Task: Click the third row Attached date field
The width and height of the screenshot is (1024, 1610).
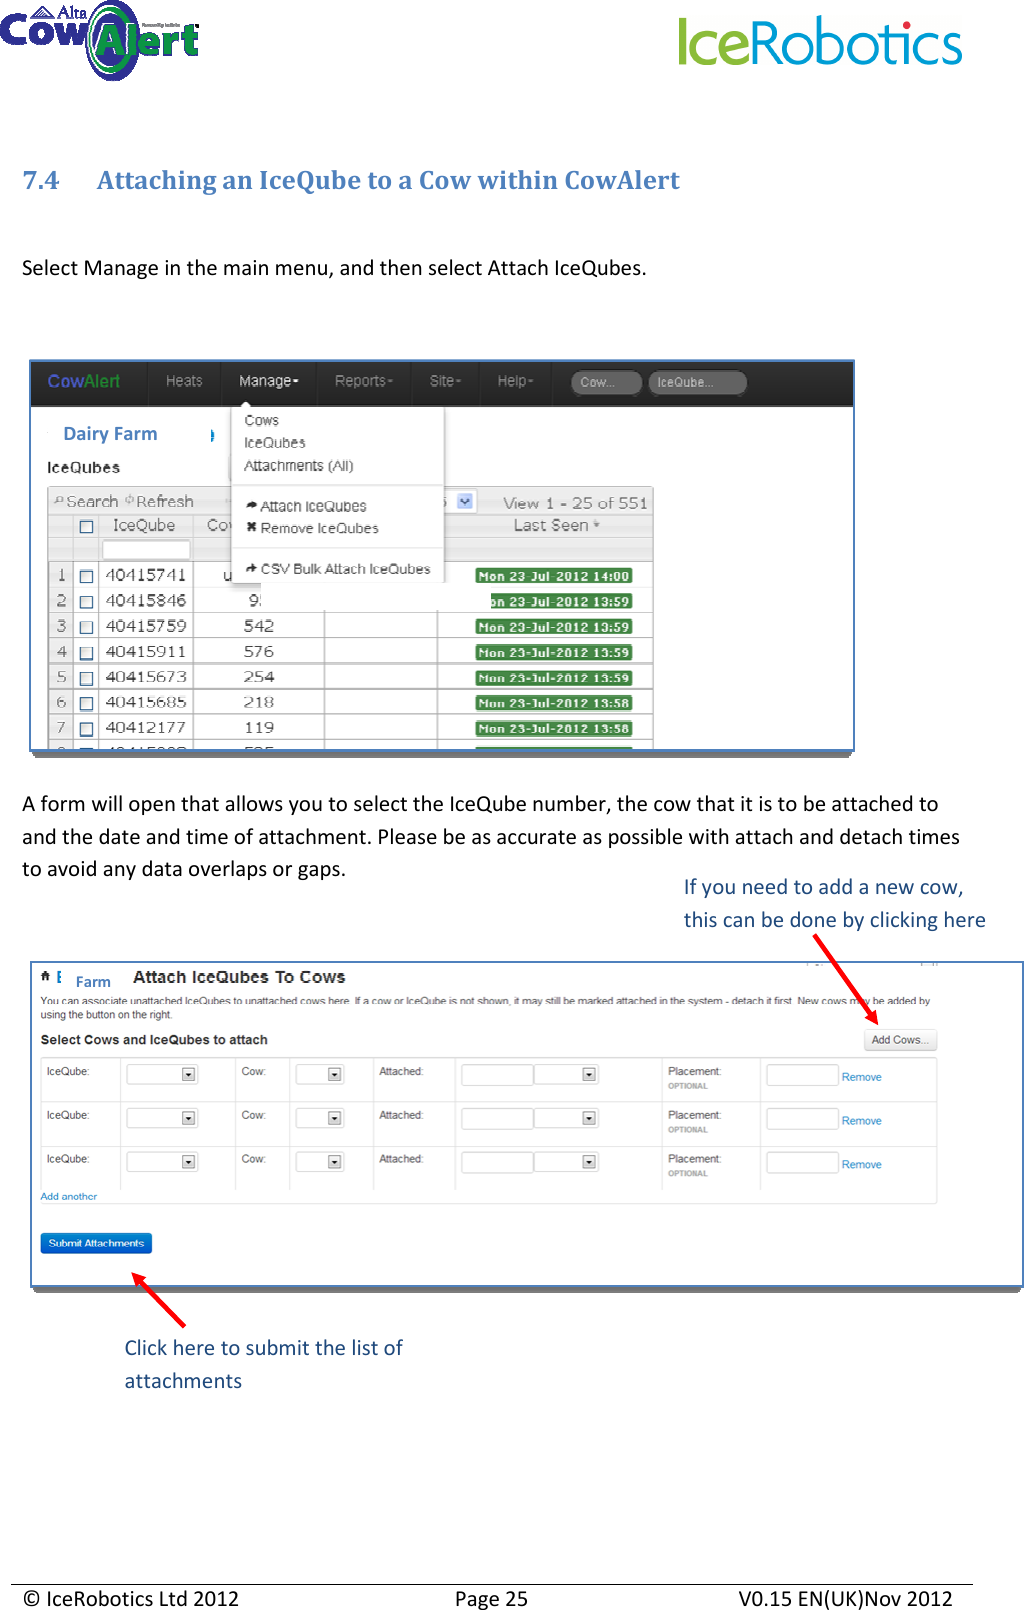Action: click(497, 1162)
